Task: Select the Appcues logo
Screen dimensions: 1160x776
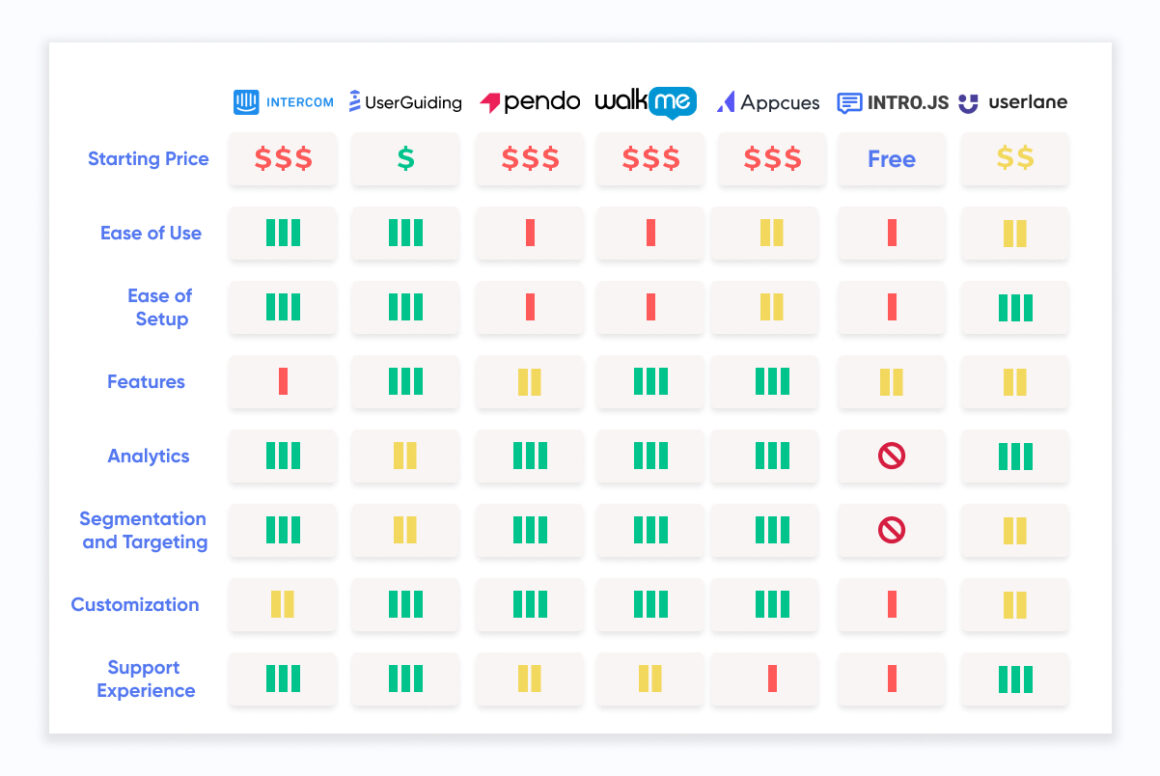Action: click(768, 102)
